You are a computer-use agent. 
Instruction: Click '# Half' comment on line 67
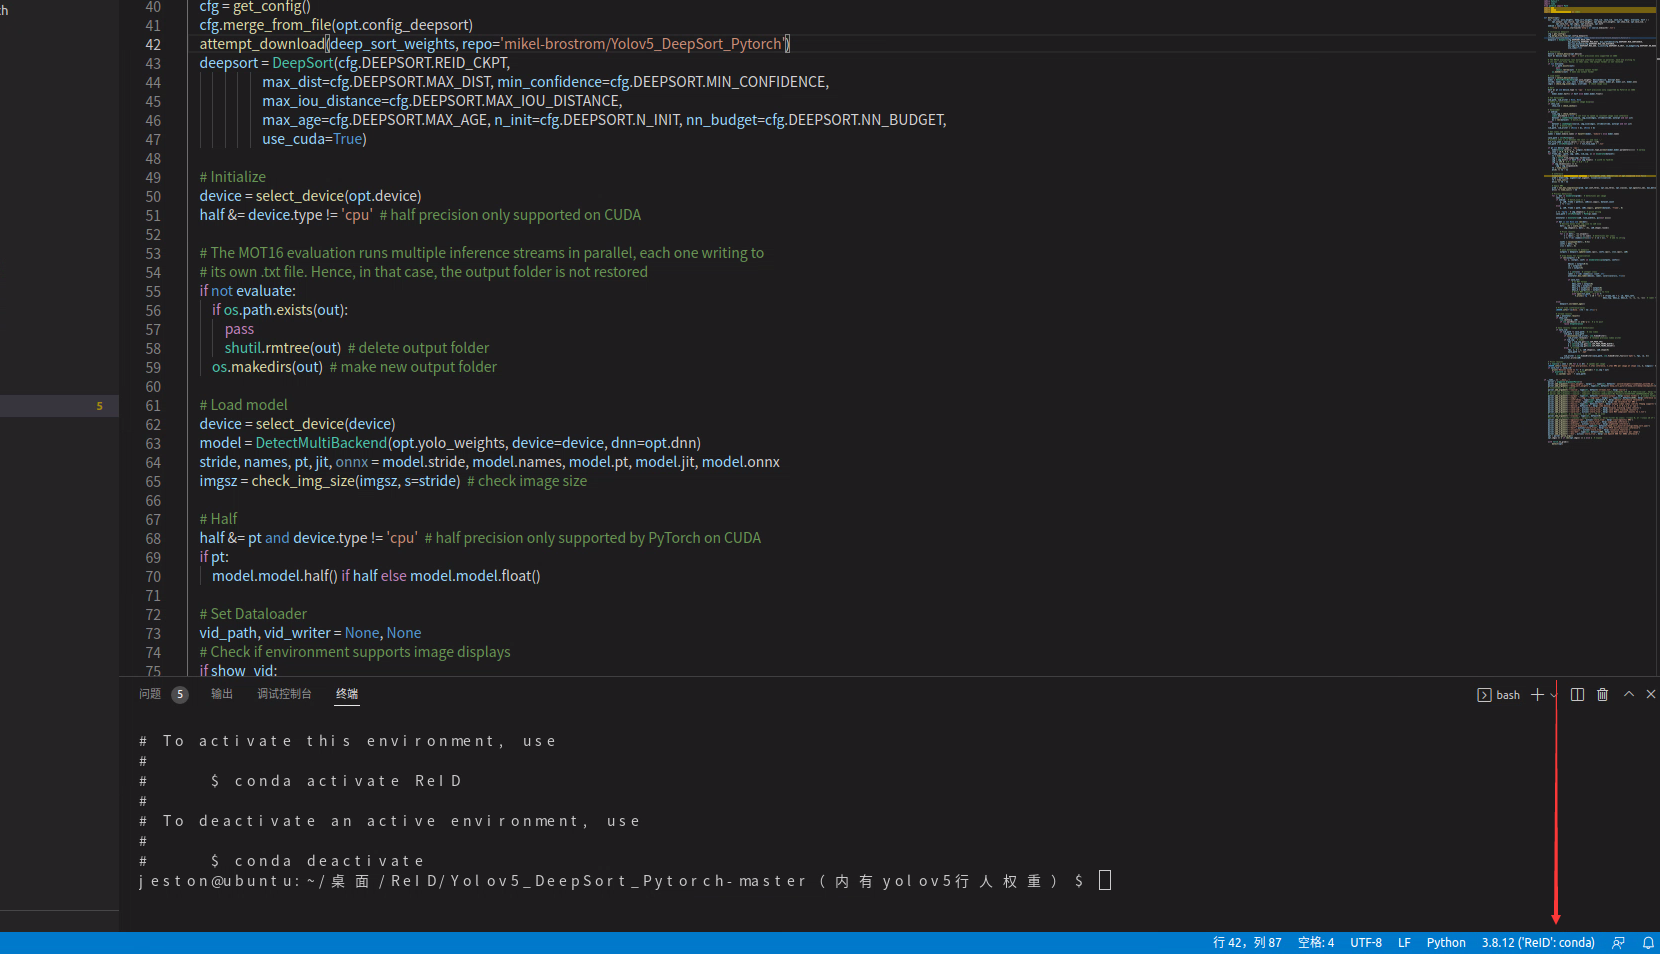click(x=218, y=519)
